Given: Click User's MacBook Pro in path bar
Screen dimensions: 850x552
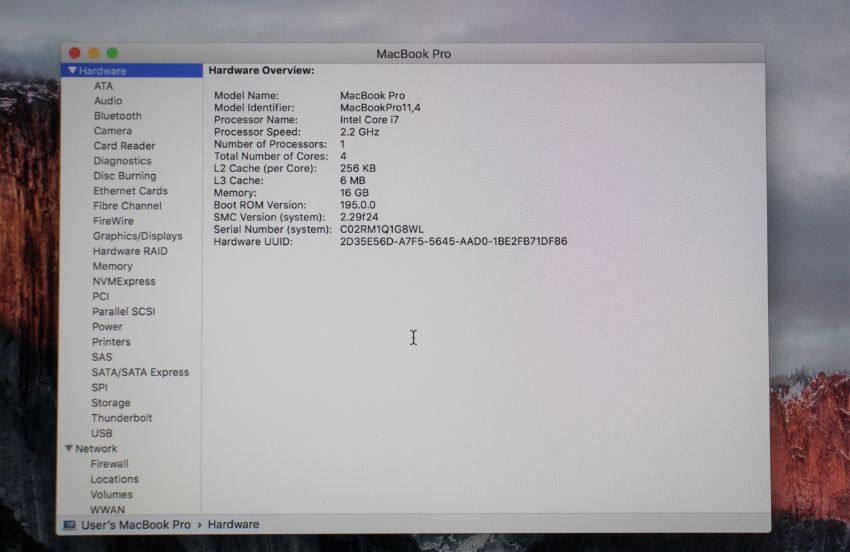Looking at the screenshot, I should [136, 525].
